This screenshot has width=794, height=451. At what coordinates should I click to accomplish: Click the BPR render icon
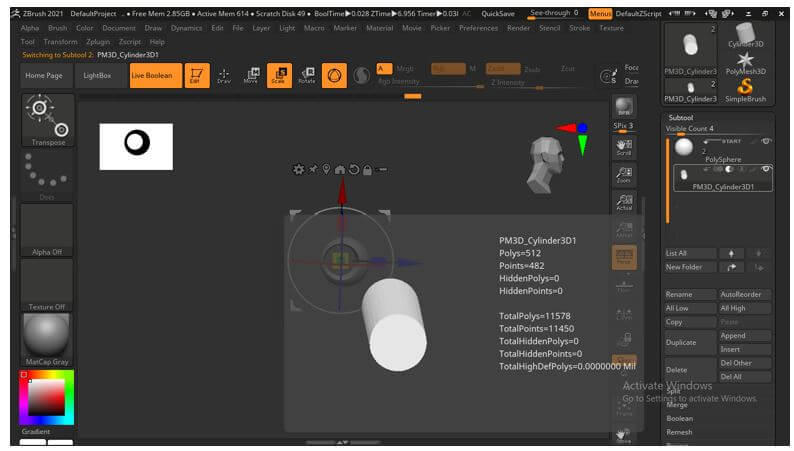pos(624,107)
